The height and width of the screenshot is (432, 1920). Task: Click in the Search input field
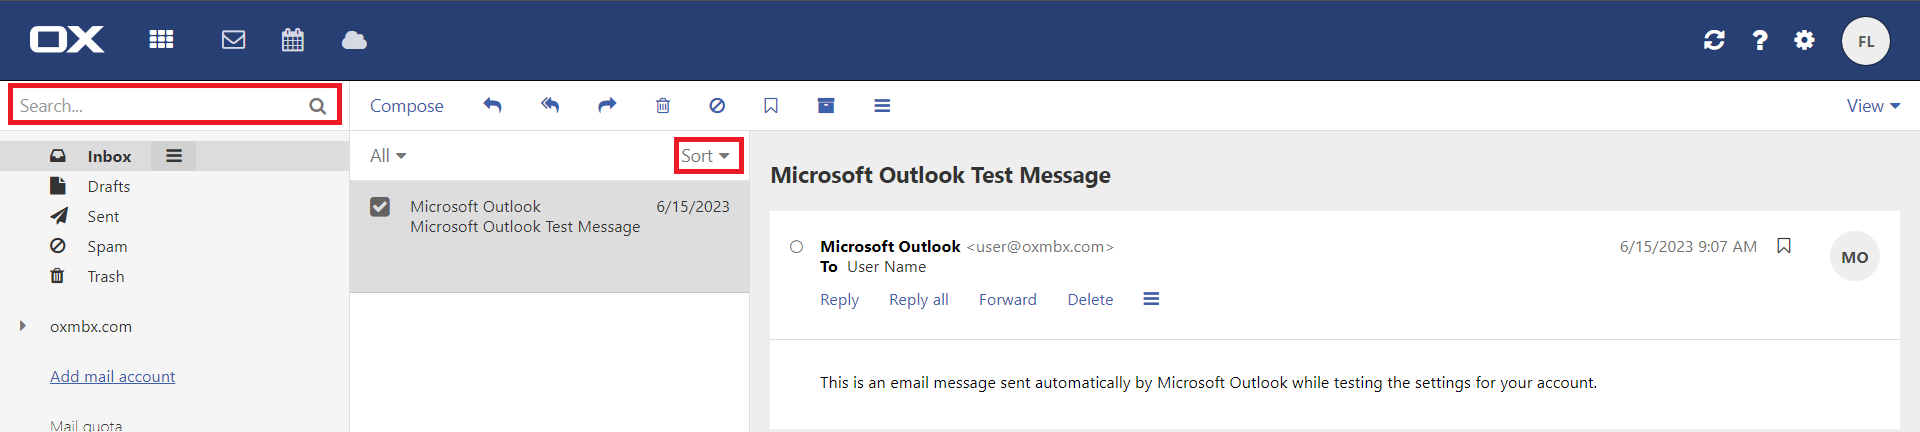pyautogui.click(x=160, y=106)
